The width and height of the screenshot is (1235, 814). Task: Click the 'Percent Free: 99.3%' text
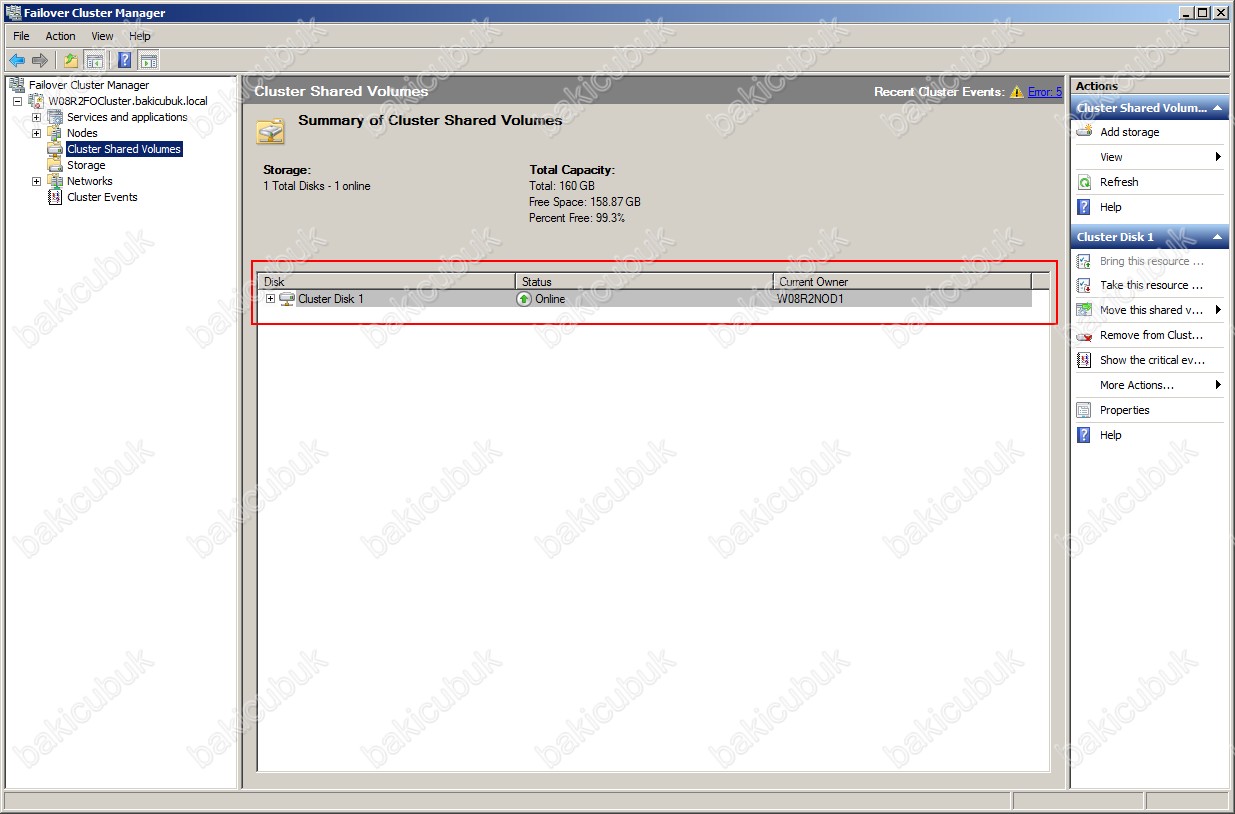[577, 218]
